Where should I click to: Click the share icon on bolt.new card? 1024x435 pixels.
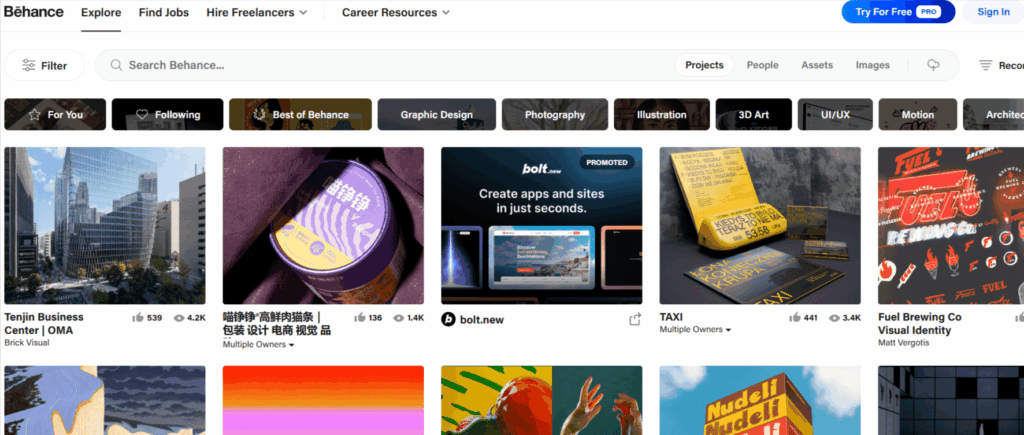point(635,319)
